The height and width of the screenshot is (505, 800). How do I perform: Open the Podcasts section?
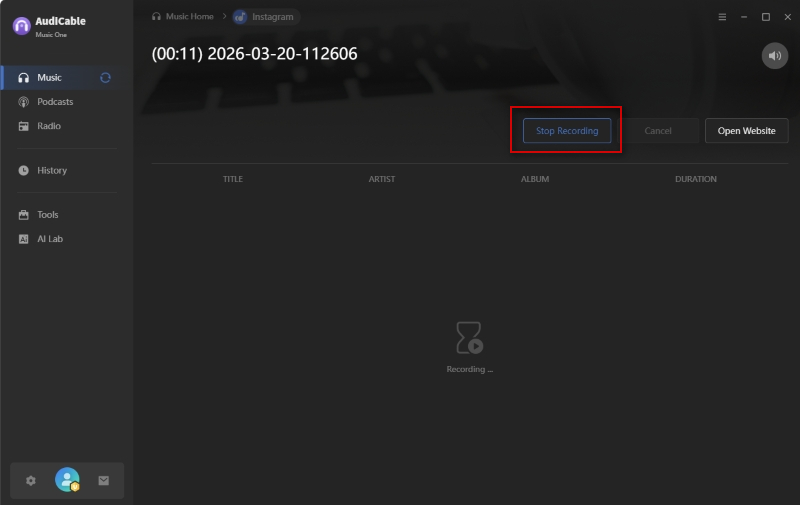[67, 102]
